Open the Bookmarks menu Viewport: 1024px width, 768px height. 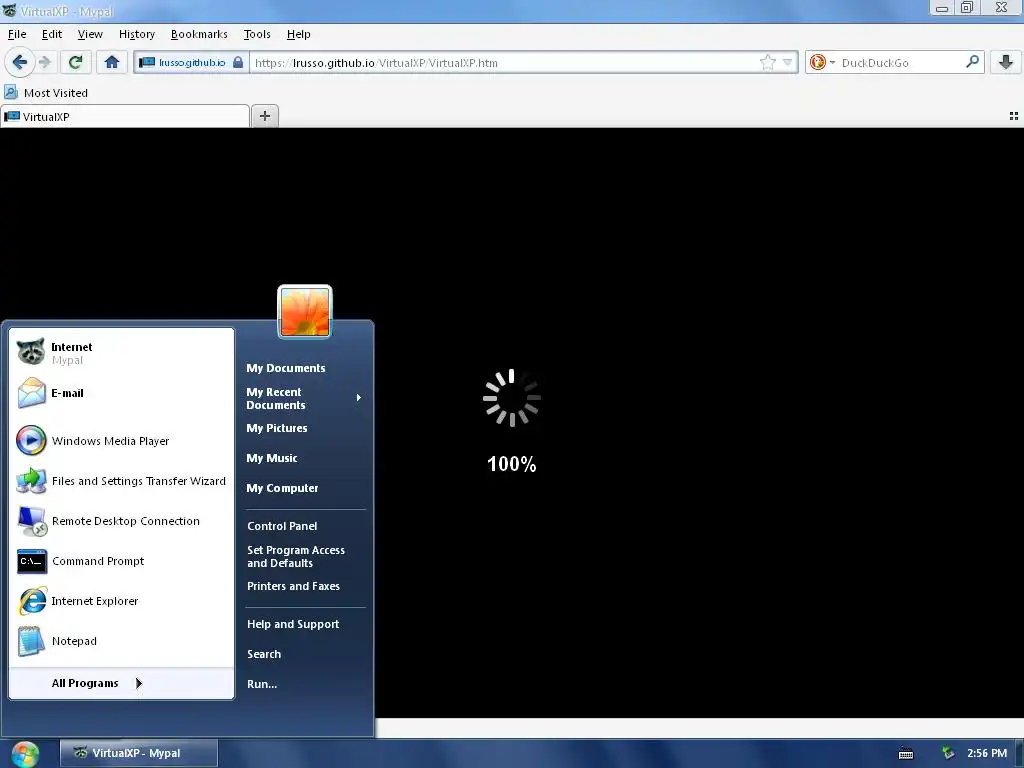(x=199, y=34)
